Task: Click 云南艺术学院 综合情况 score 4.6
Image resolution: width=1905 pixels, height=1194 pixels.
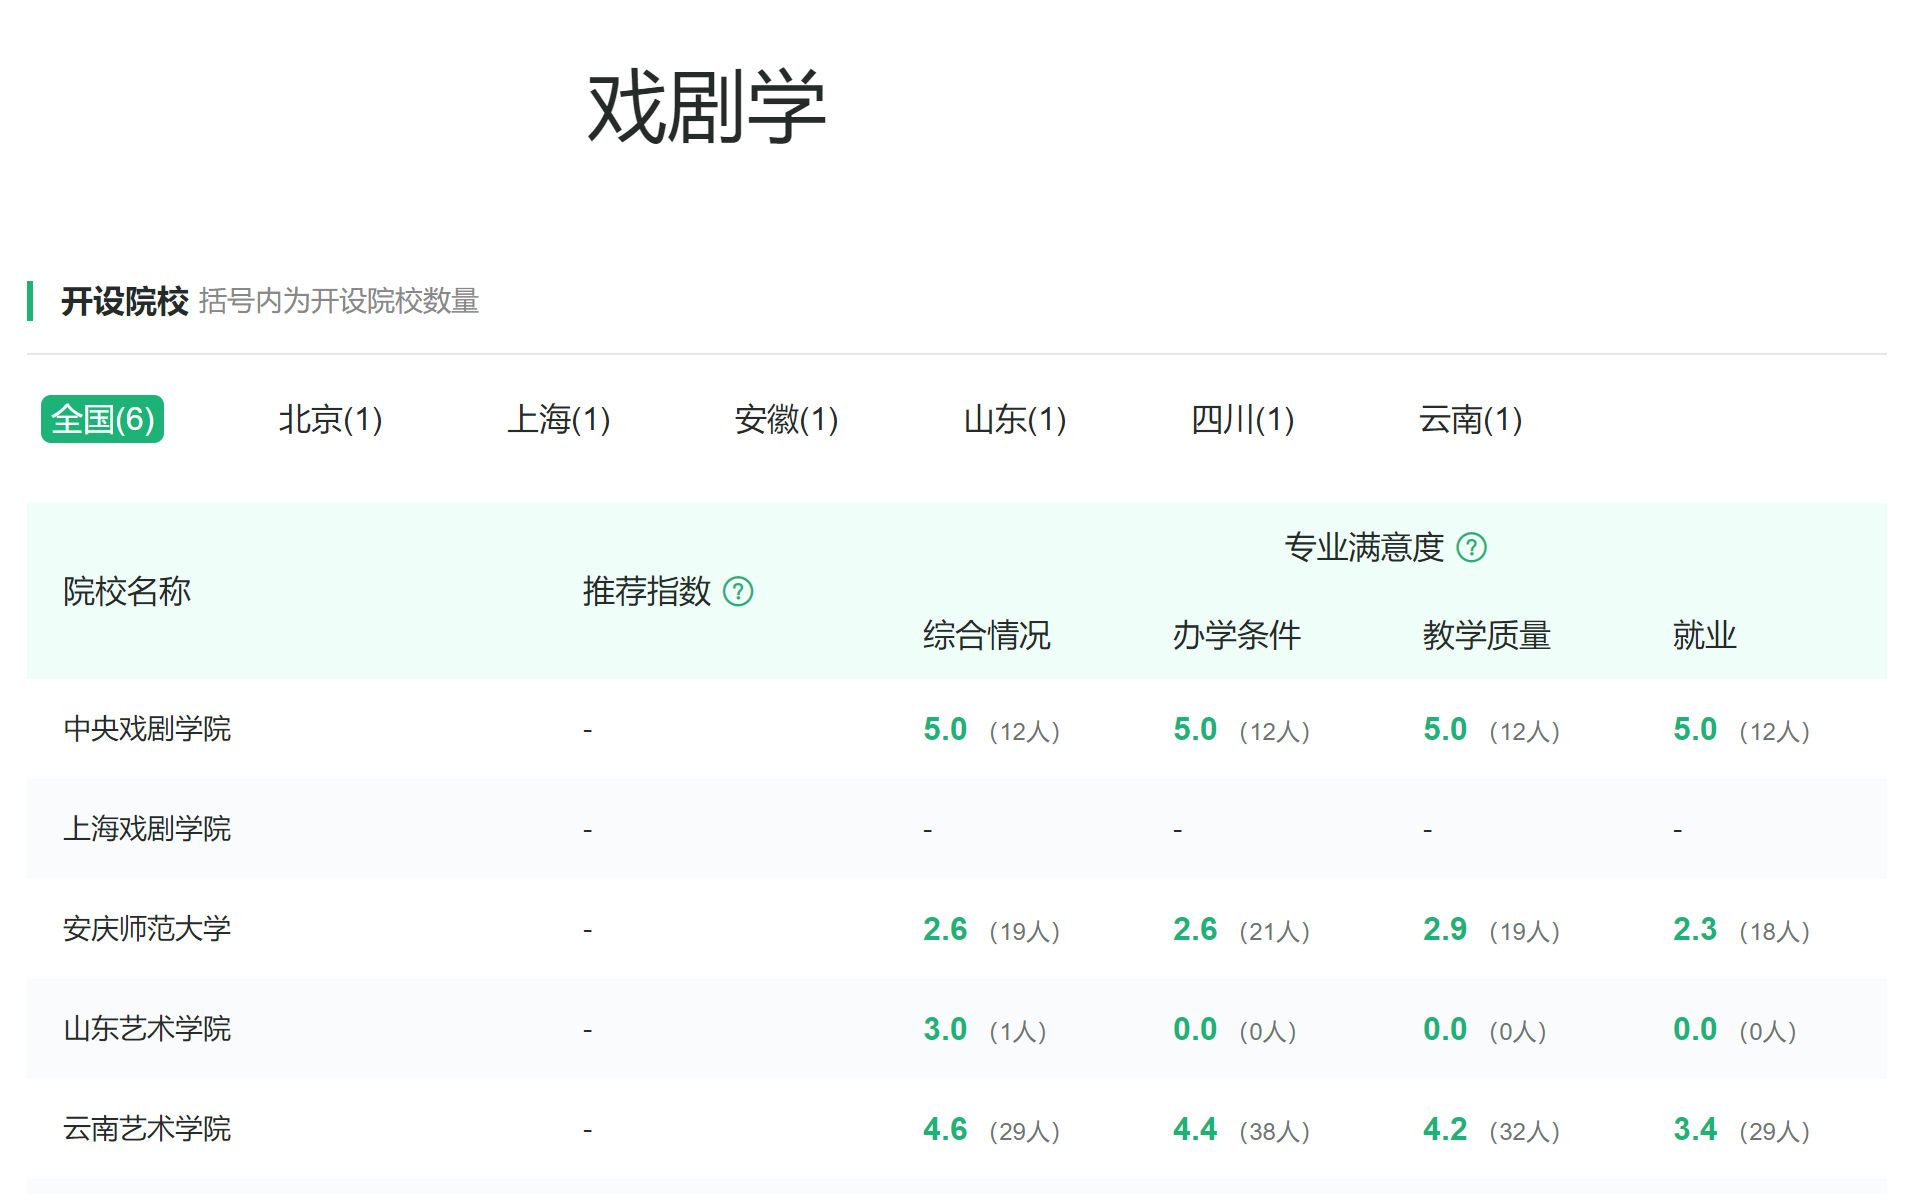Action: coord(945,1129)
